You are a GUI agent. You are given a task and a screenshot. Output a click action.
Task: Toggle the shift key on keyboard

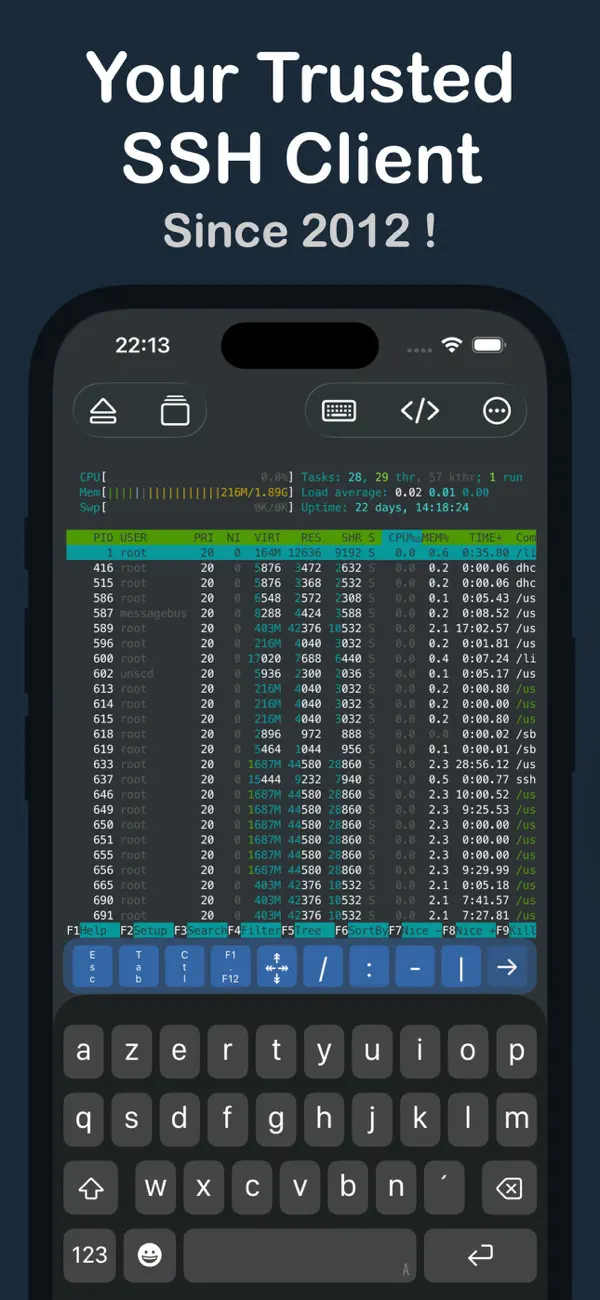[x=91, y=1188]
